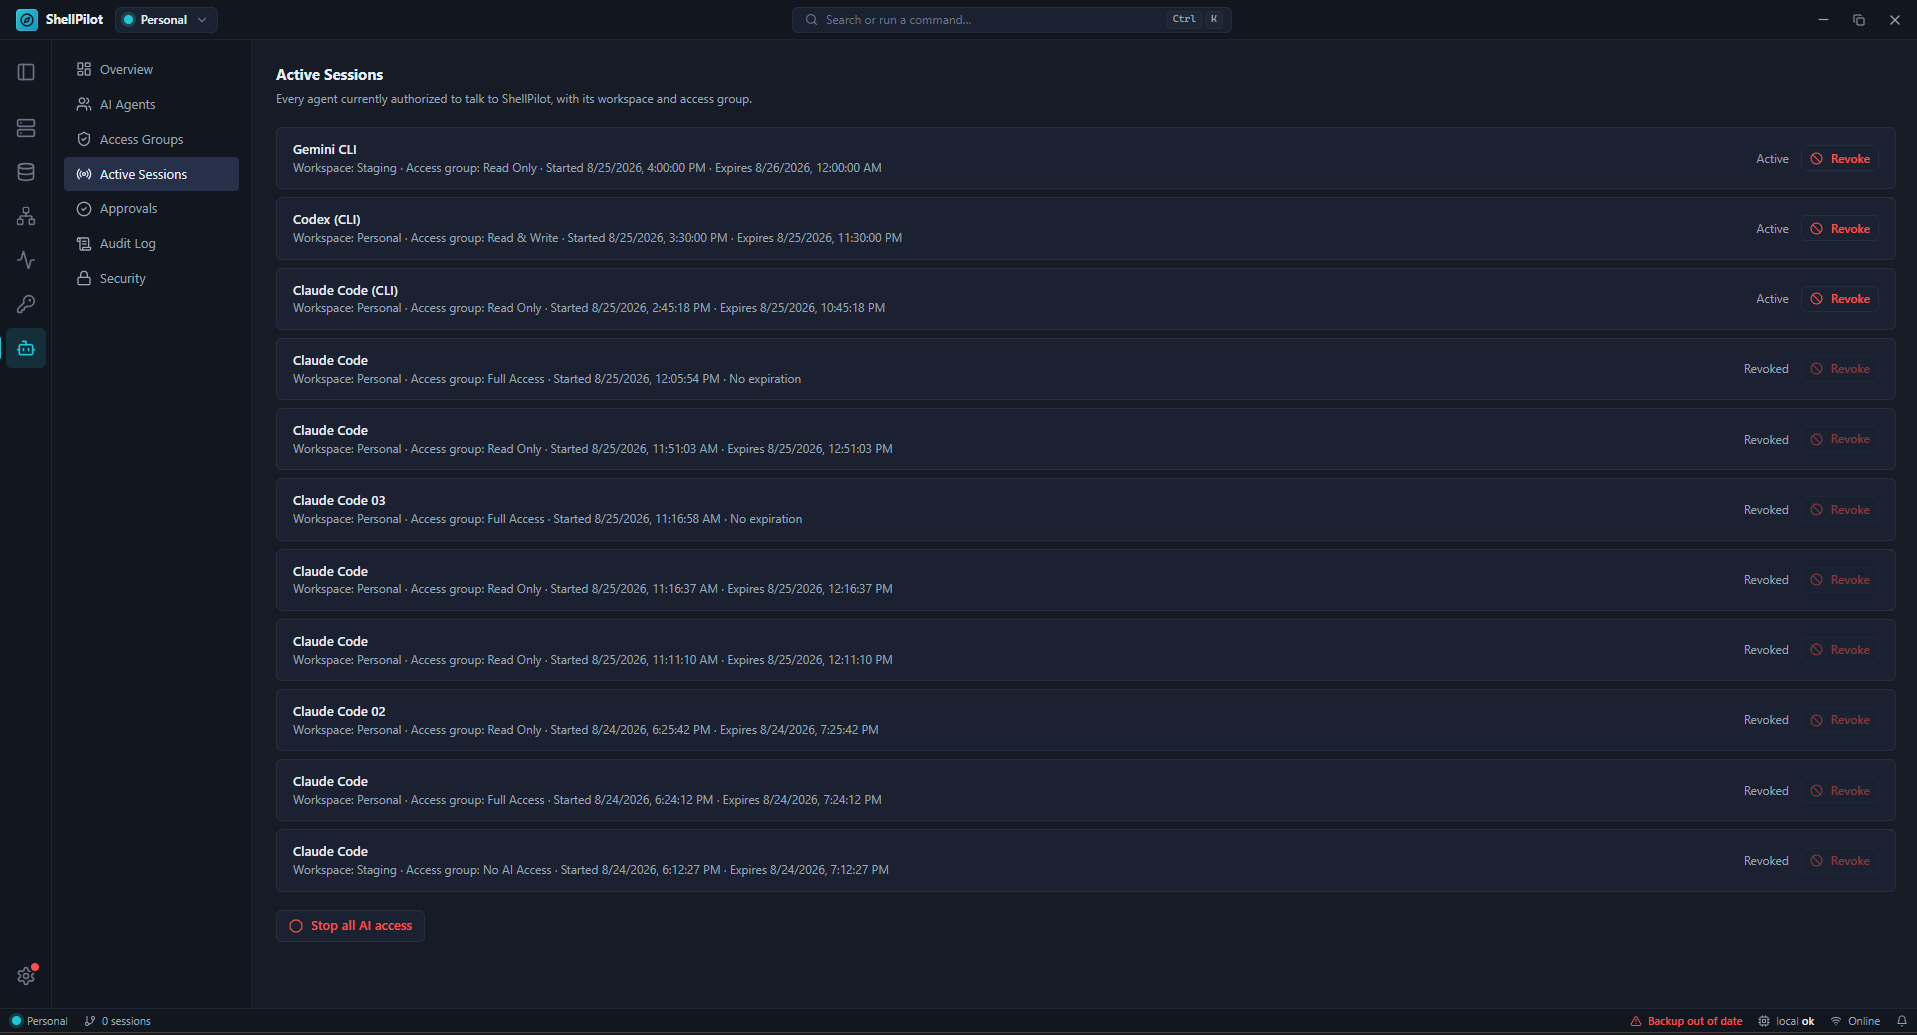Revoke the Claude Code (CLI) session

[1840, 299]
